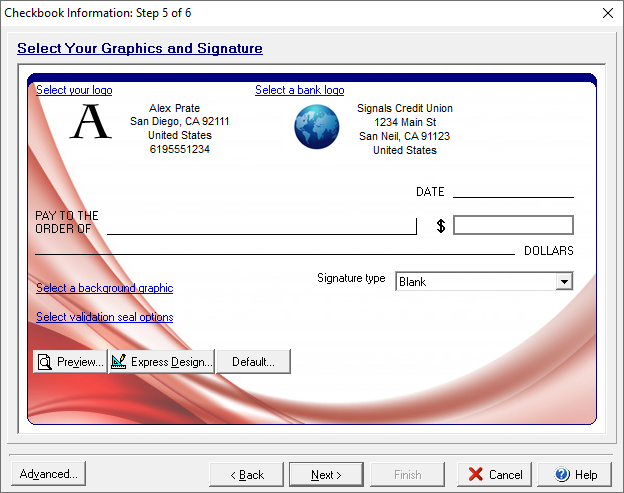Screen dimensions: 624x493
Task: Click the DOLLARS label on the check
Action: 549,251
